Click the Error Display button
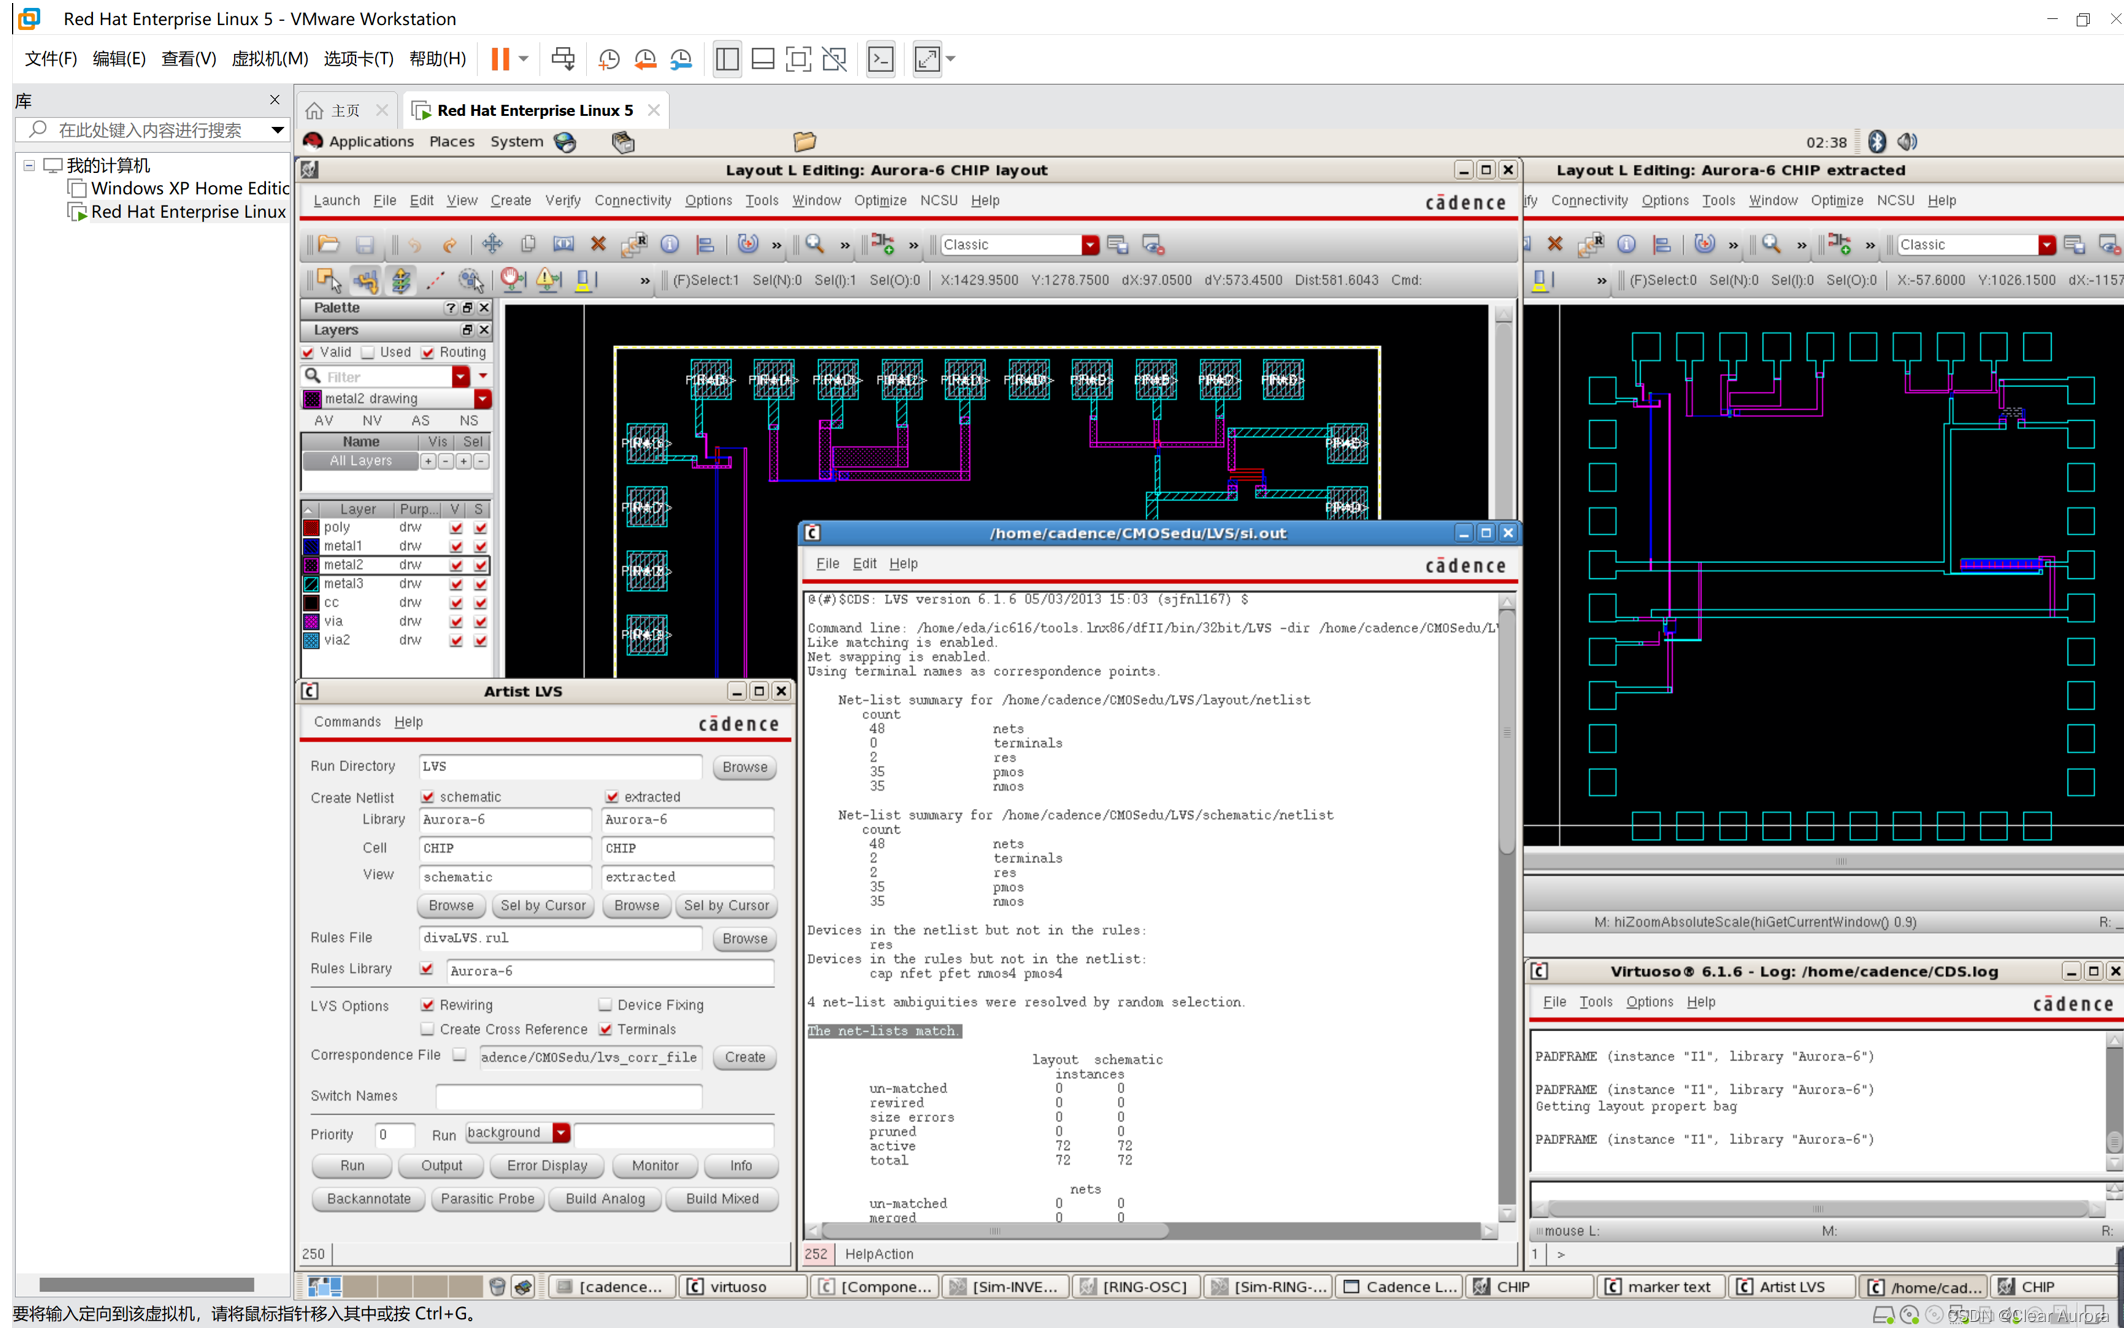 pyautogui.click(x=547, y=1165)
